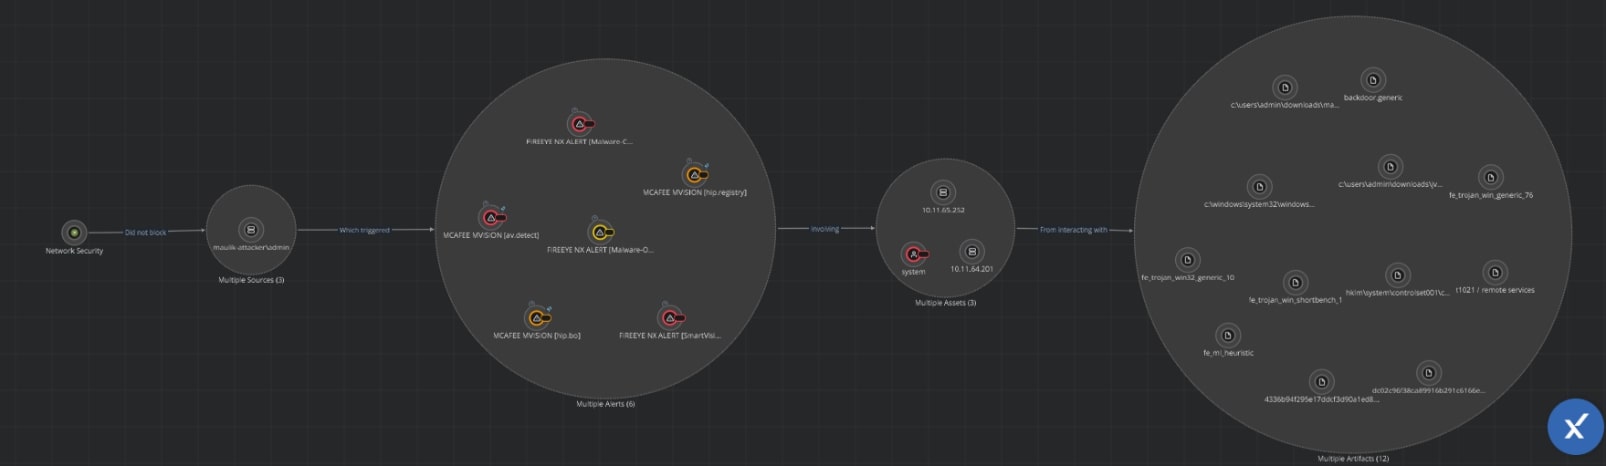Open the FIREEYE NX ALERT [Malware-C... alert
Viewport: 1606px width, 466px height.
coord(578,124)
